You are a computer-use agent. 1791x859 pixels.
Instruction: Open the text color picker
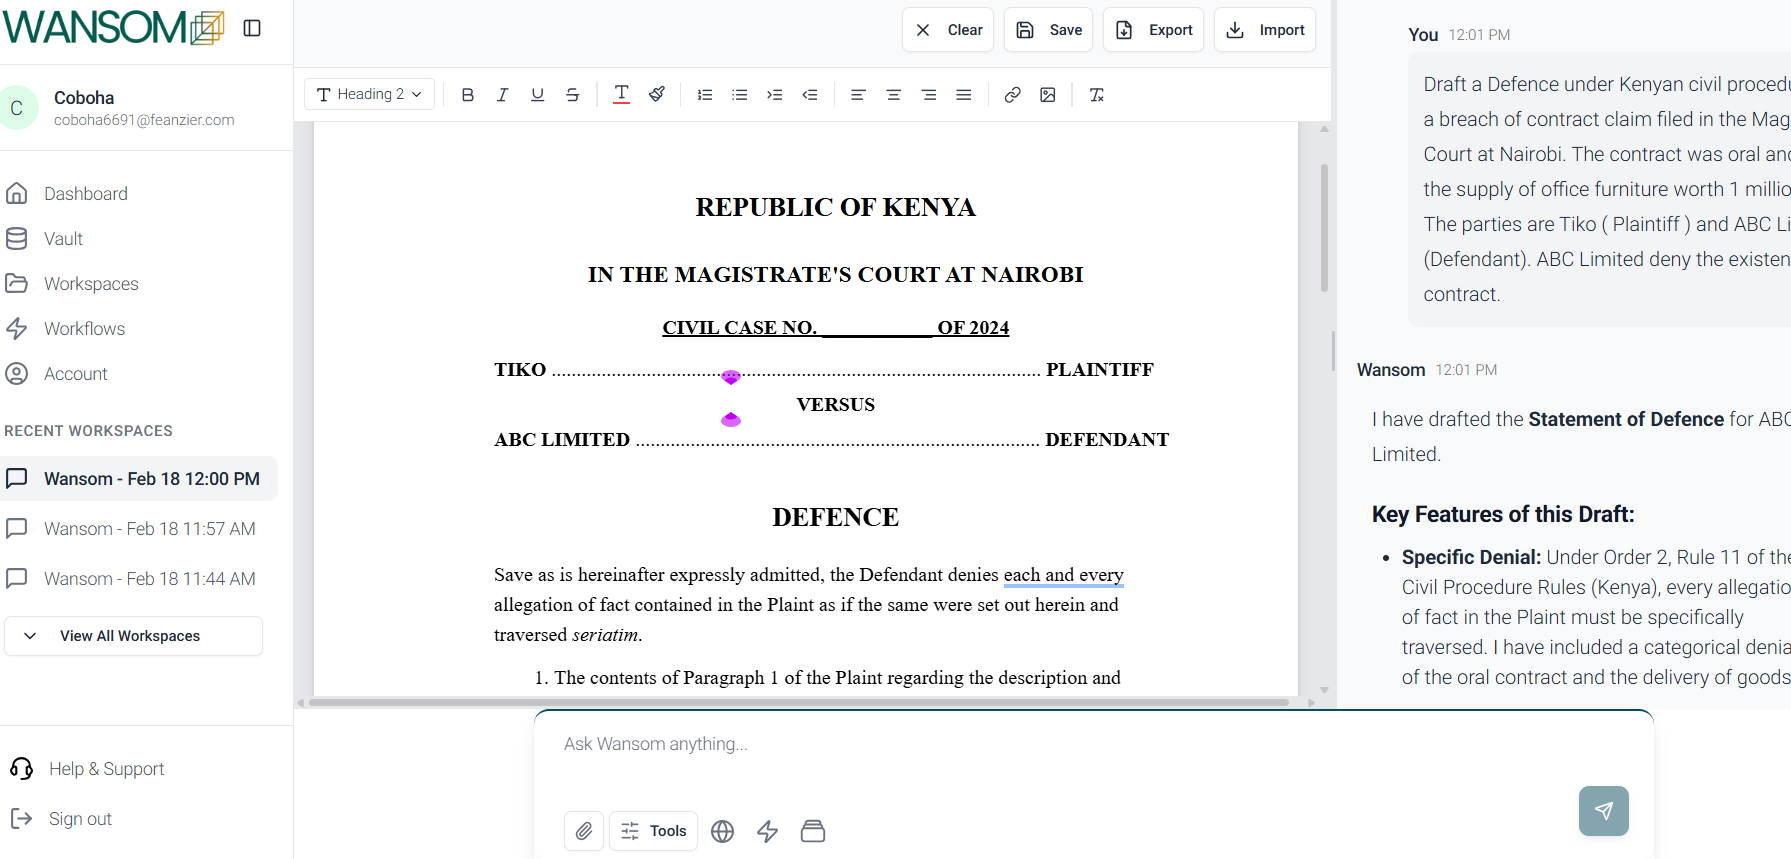[621, 95]
